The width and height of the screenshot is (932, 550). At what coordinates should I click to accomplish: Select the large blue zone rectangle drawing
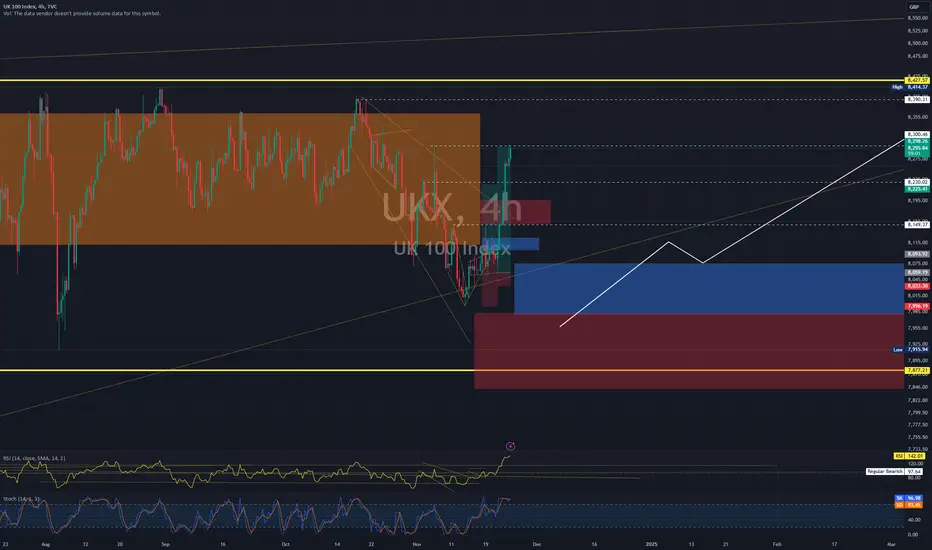point(709,288)
